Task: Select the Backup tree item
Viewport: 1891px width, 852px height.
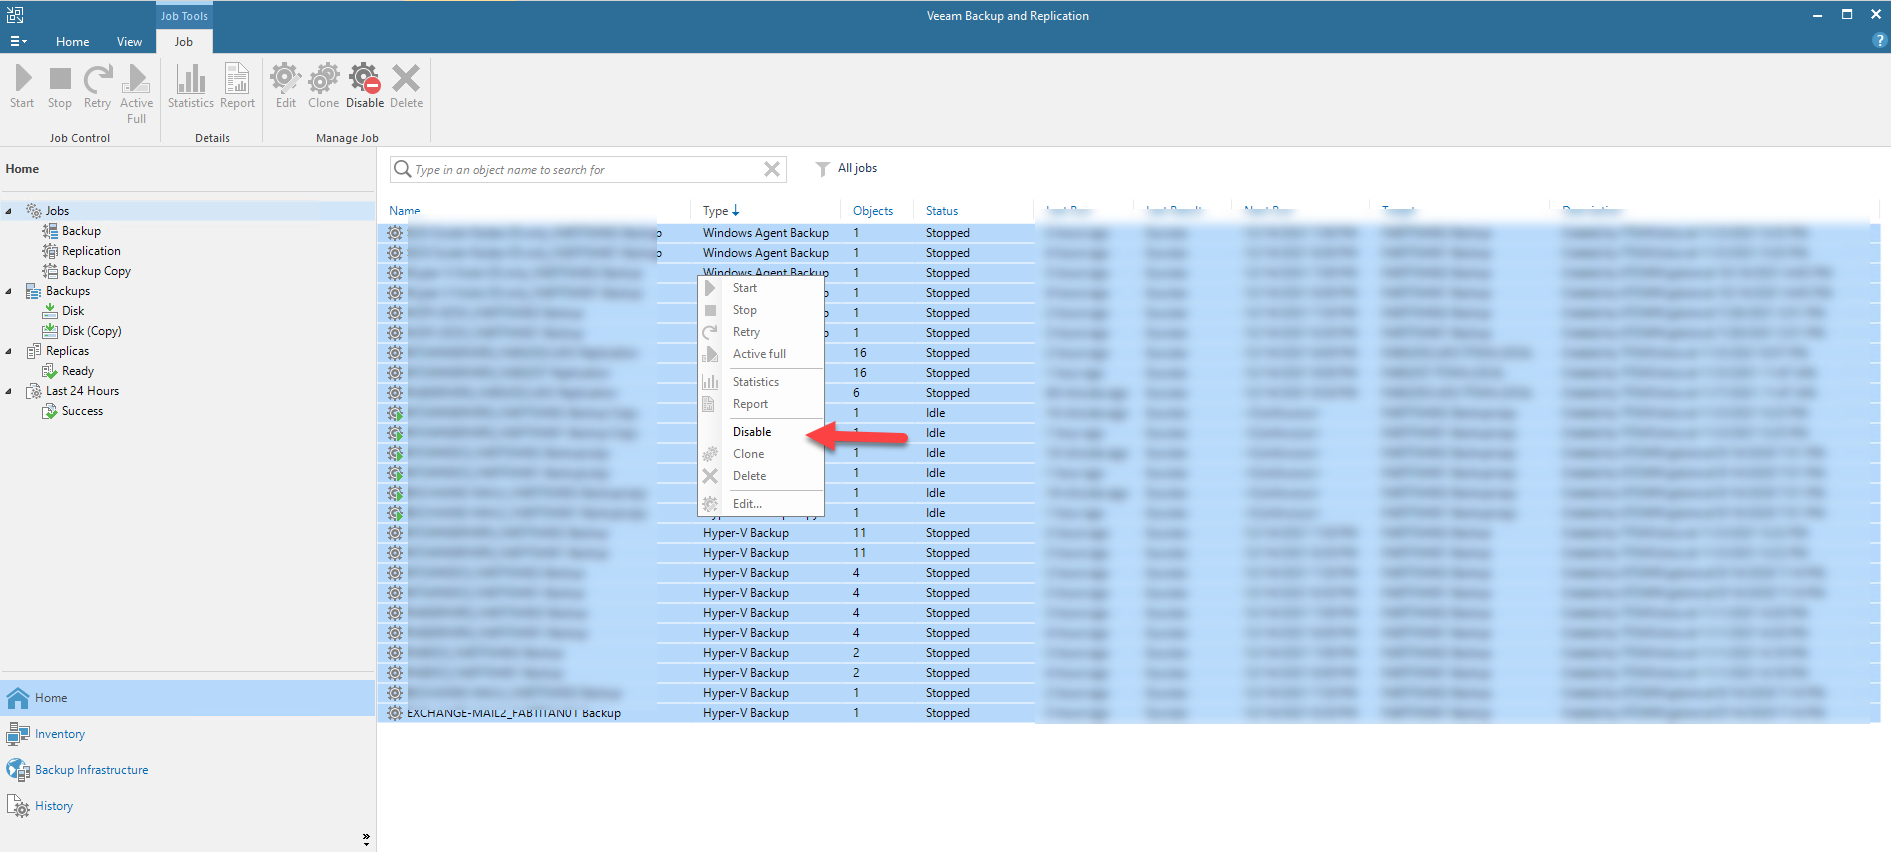Action: (x=81, y=231)
